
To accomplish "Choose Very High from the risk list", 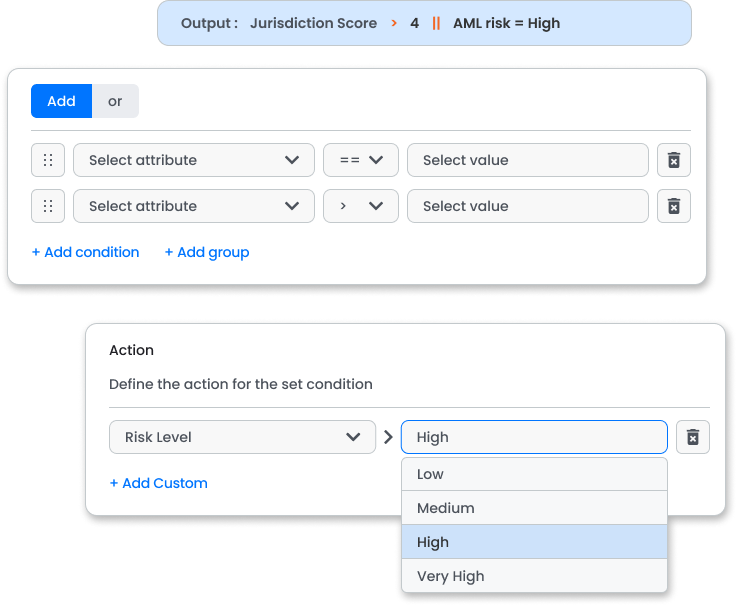I will 534,576.
